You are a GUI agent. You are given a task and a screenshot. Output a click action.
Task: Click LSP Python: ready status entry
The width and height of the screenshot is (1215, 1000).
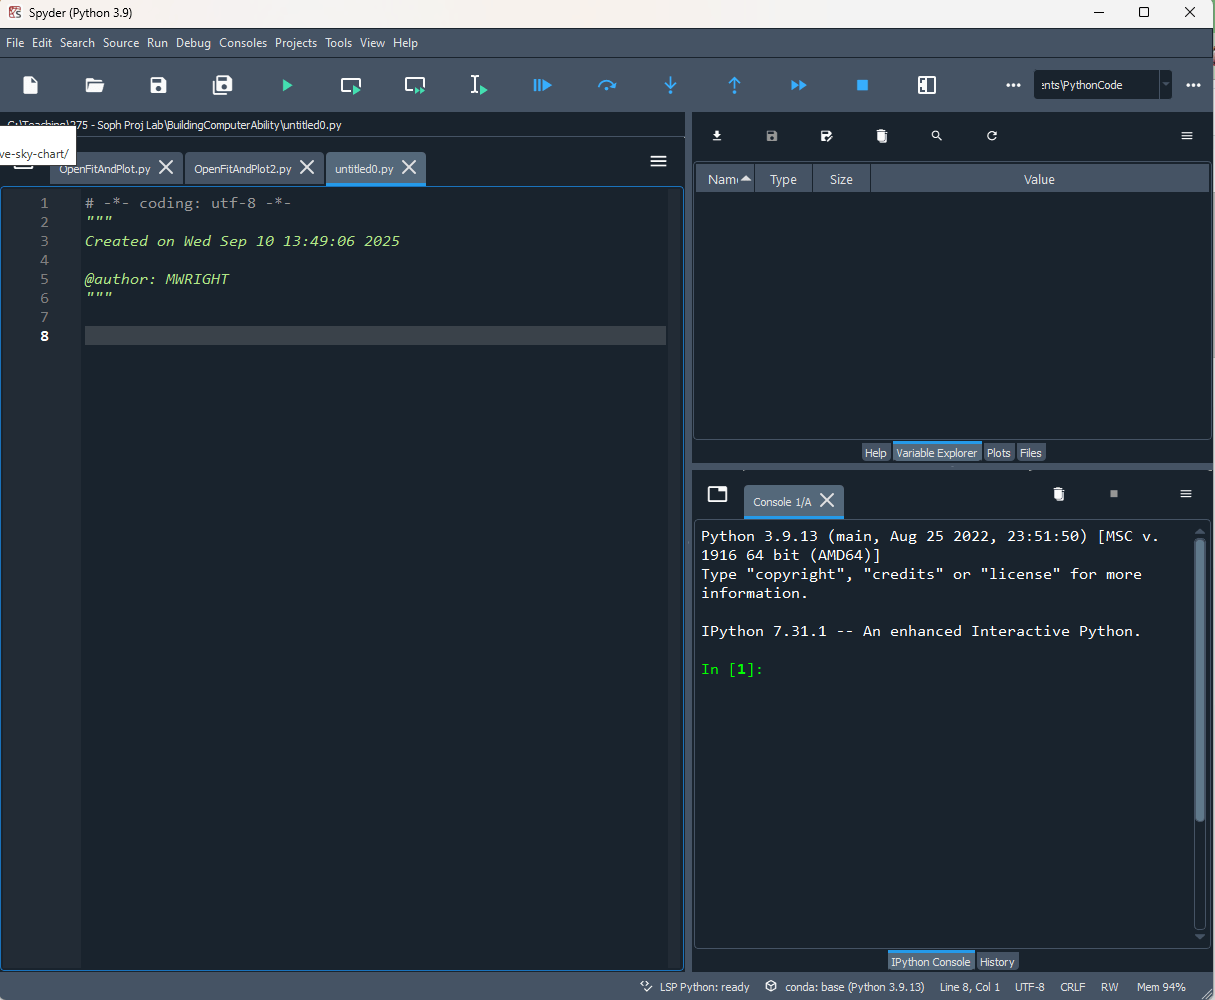coord(695,987)
